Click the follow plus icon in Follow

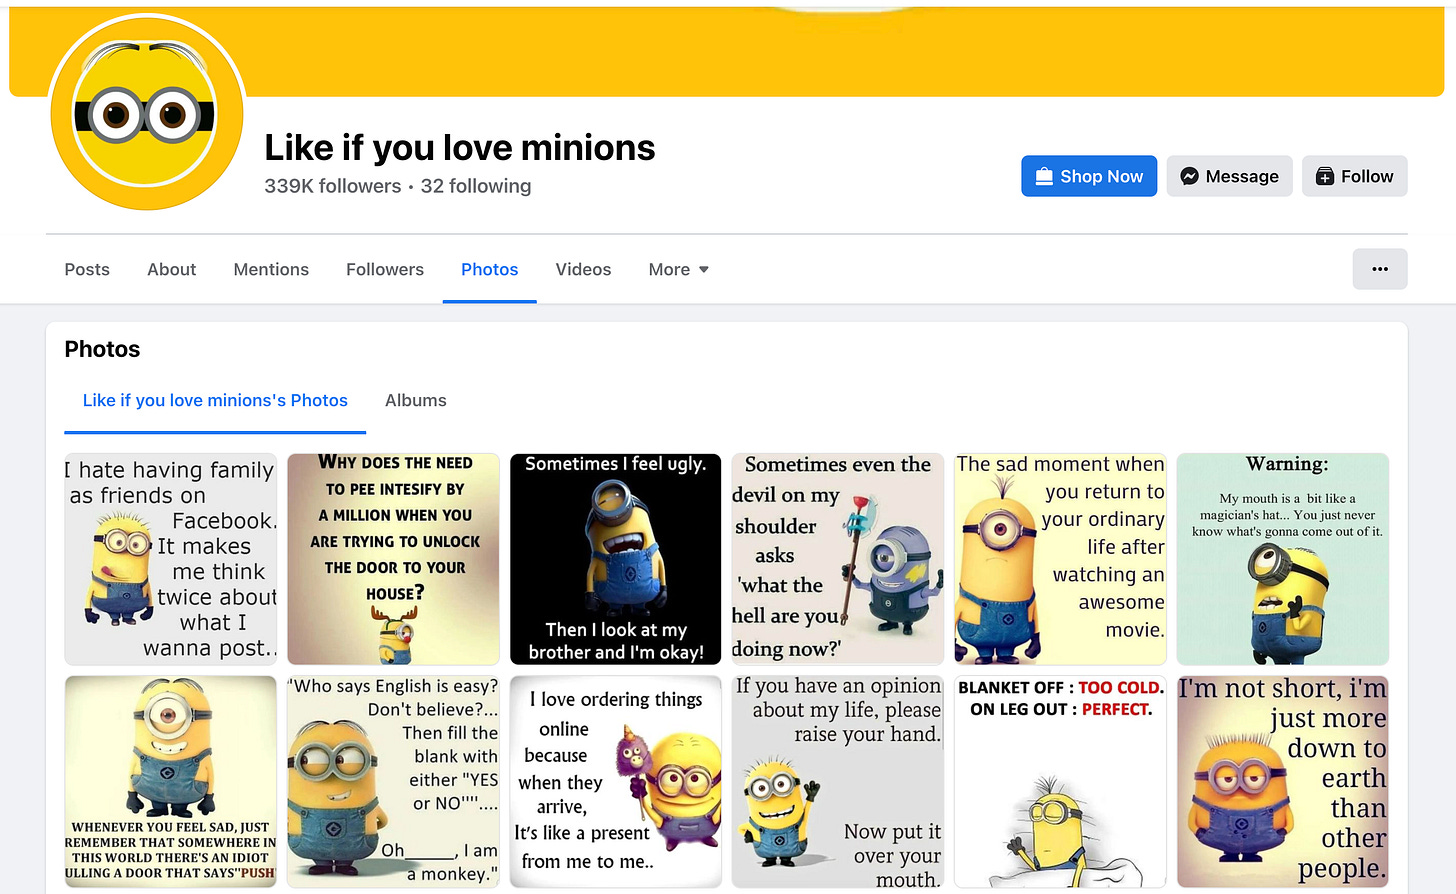[1325, 176]
